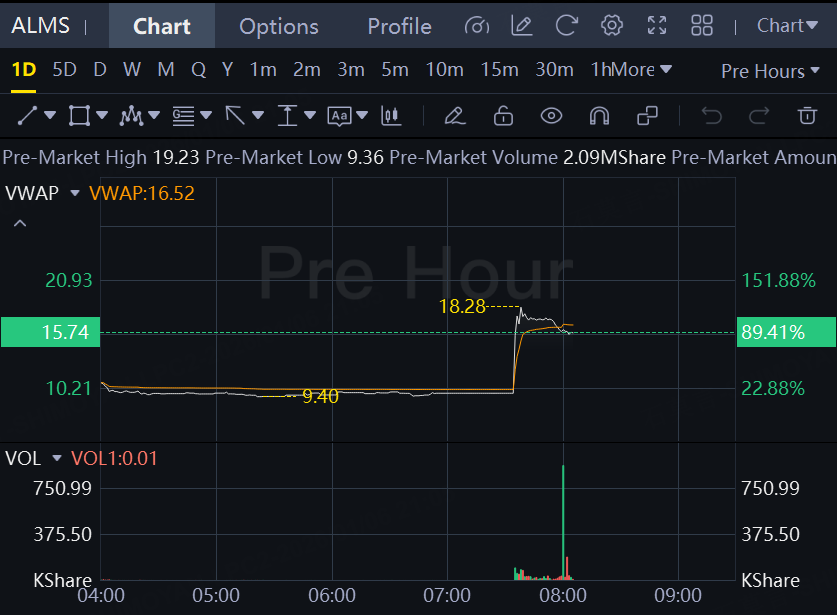Click the ALMS ticker symbol
The image size is (837, 615).
pos(41,26)
